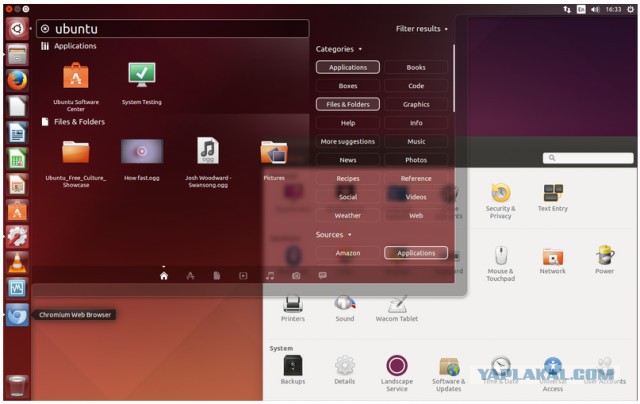Toggle the Help category filter
Viewport: 640px width, 404px height.
click(x=348, y=123)
